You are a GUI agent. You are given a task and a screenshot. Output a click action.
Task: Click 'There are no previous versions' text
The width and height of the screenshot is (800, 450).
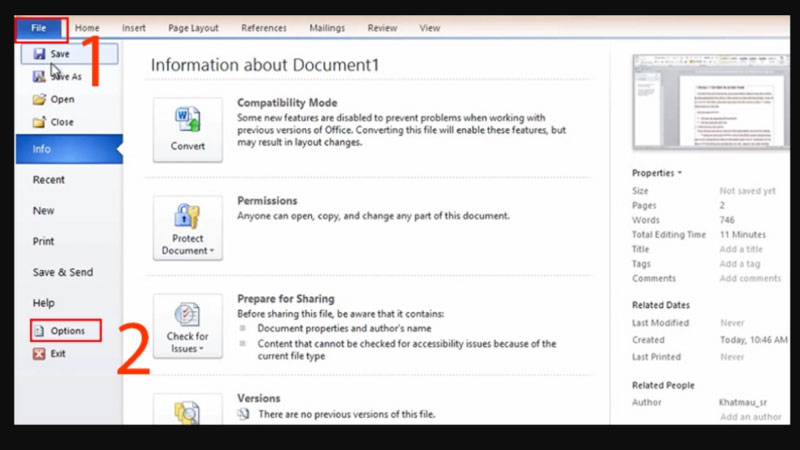click(346, 414)
